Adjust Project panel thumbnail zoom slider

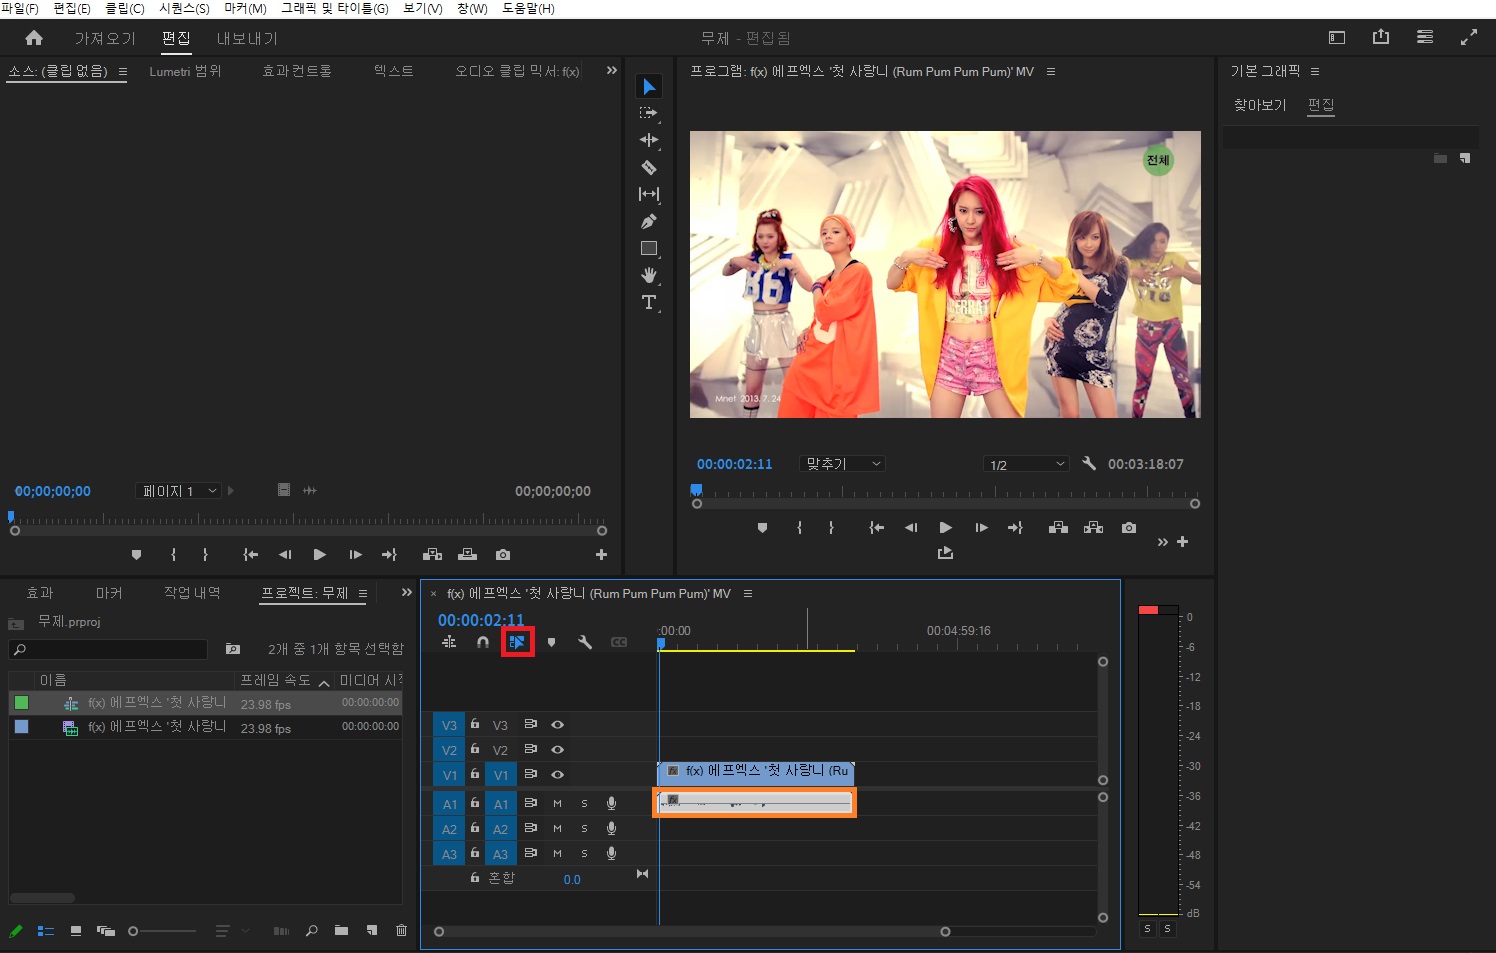[x=161, y=931]
